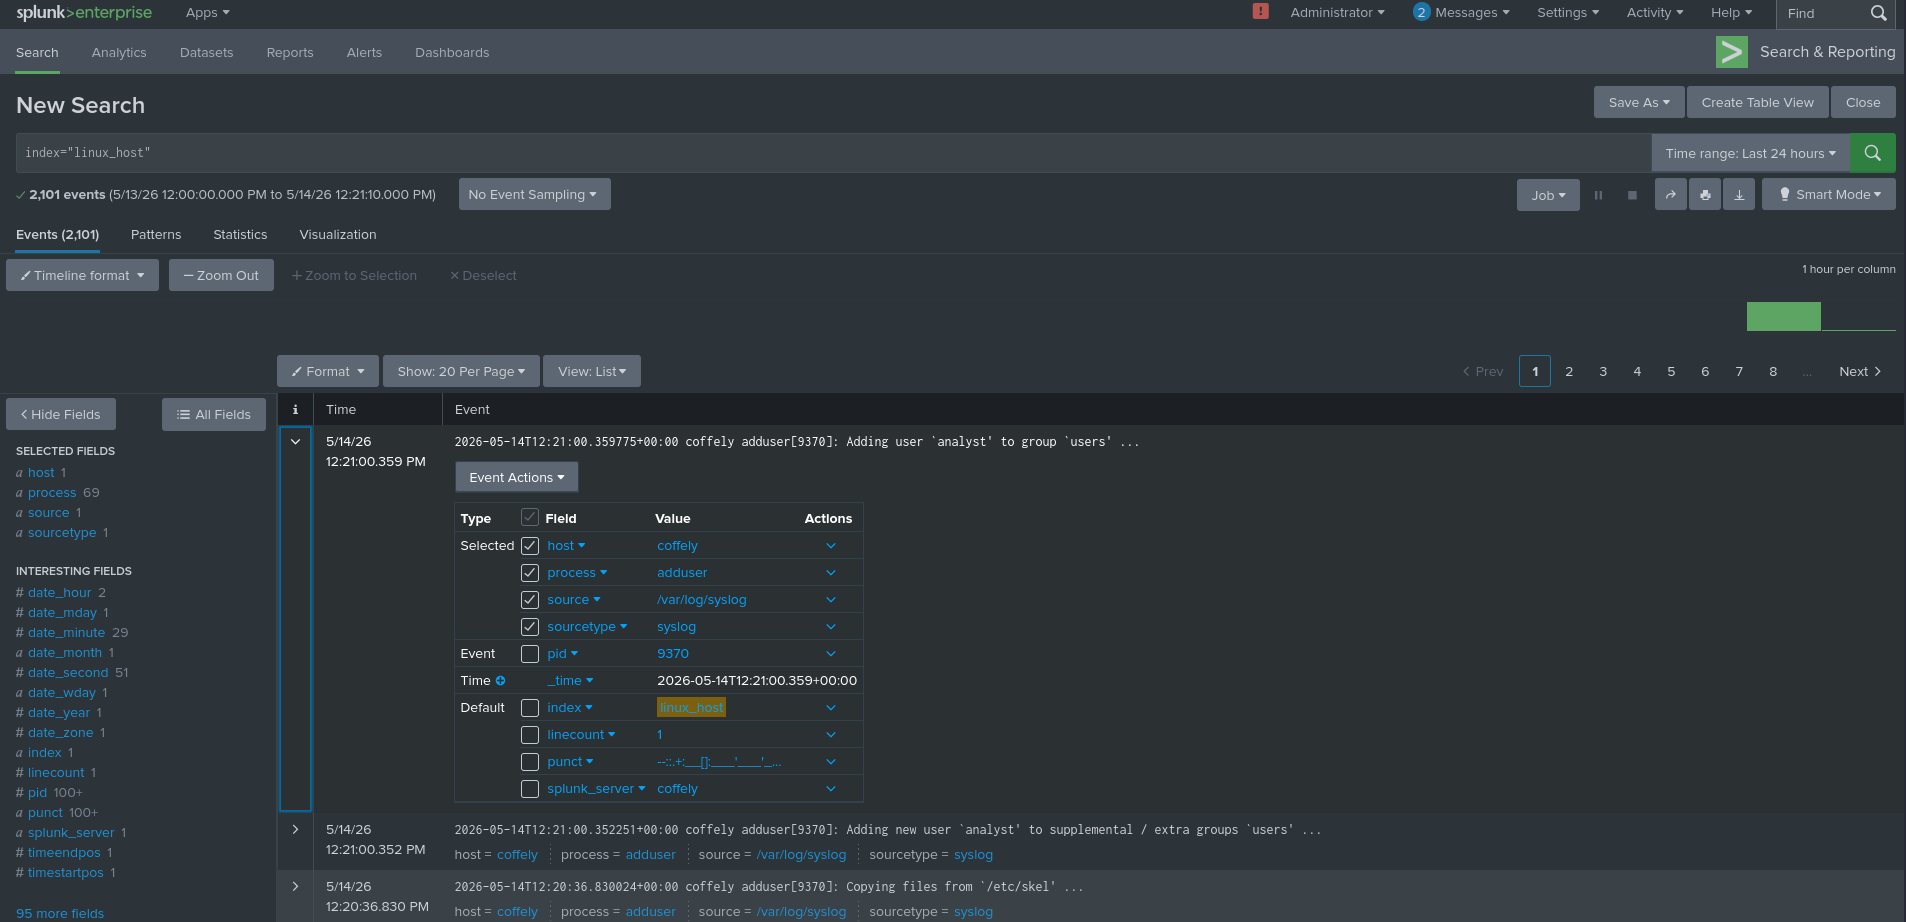
Task: Uncheck the source field checkbox
Action: point(530,600)
